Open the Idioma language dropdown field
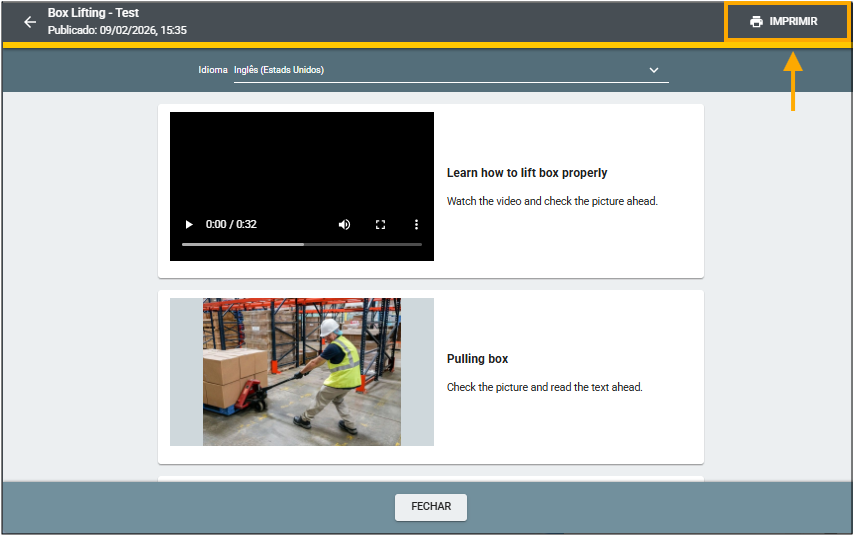This screenshot has height=535, width=853. coord(440,70)
